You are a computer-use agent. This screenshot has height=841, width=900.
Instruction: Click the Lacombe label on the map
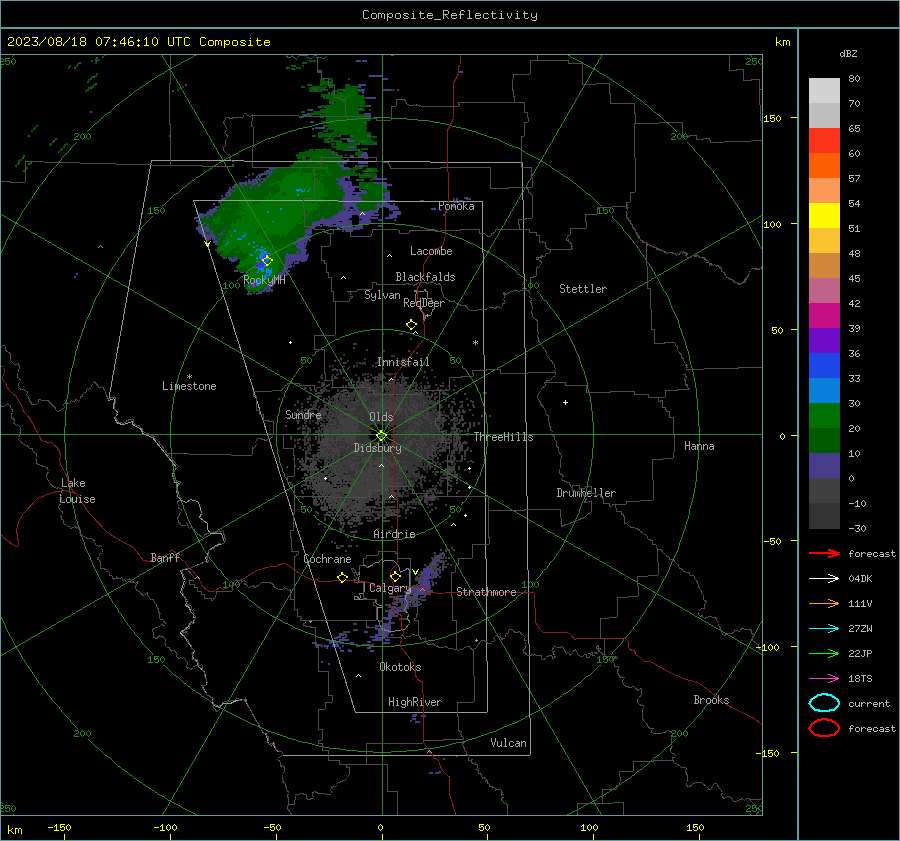click(x=431, y=251)
